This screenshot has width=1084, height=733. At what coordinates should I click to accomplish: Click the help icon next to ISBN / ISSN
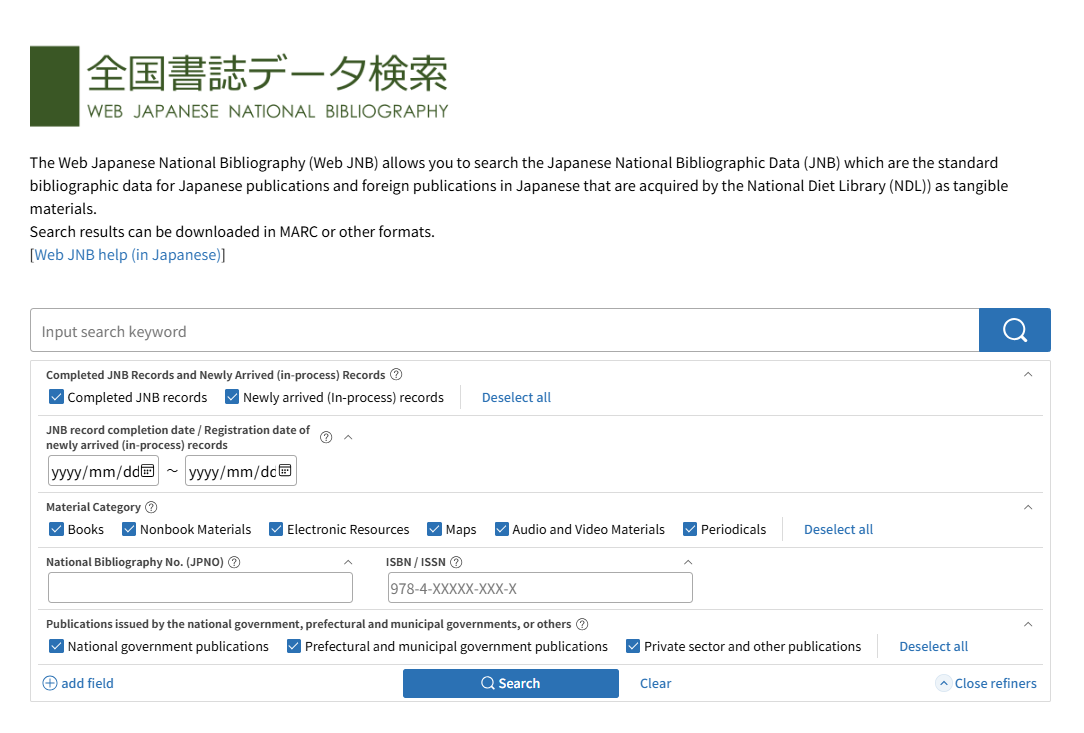point(457,561)
